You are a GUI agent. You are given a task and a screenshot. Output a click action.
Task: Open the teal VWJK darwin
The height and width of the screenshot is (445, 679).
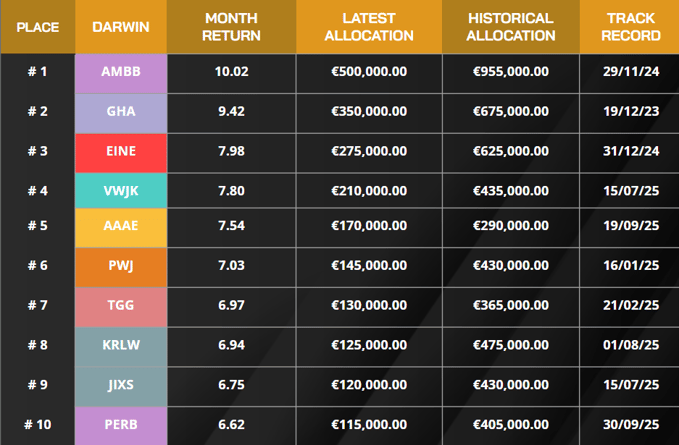(x=121, y=190)
